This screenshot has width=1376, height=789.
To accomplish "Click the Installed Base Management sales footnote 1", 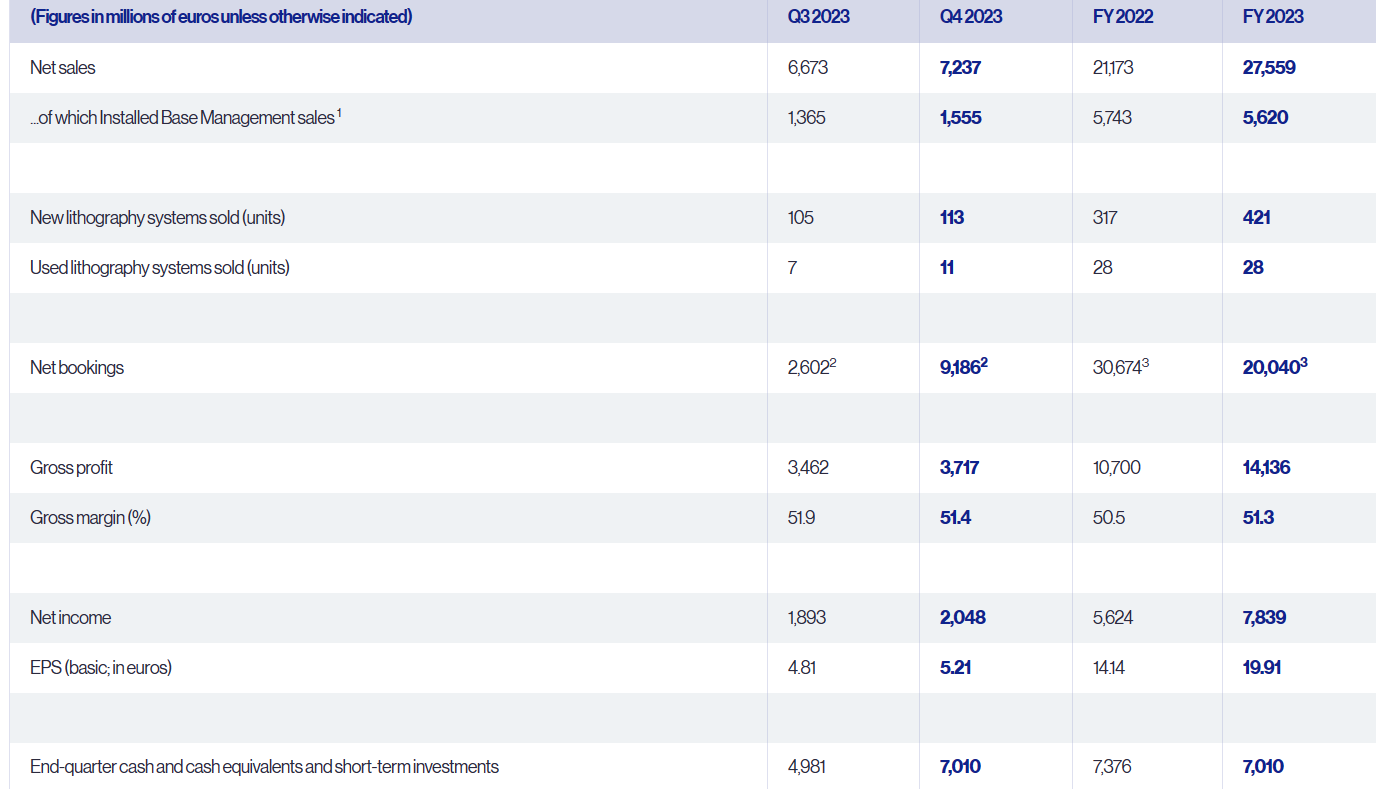I will (x=339, y=114).
